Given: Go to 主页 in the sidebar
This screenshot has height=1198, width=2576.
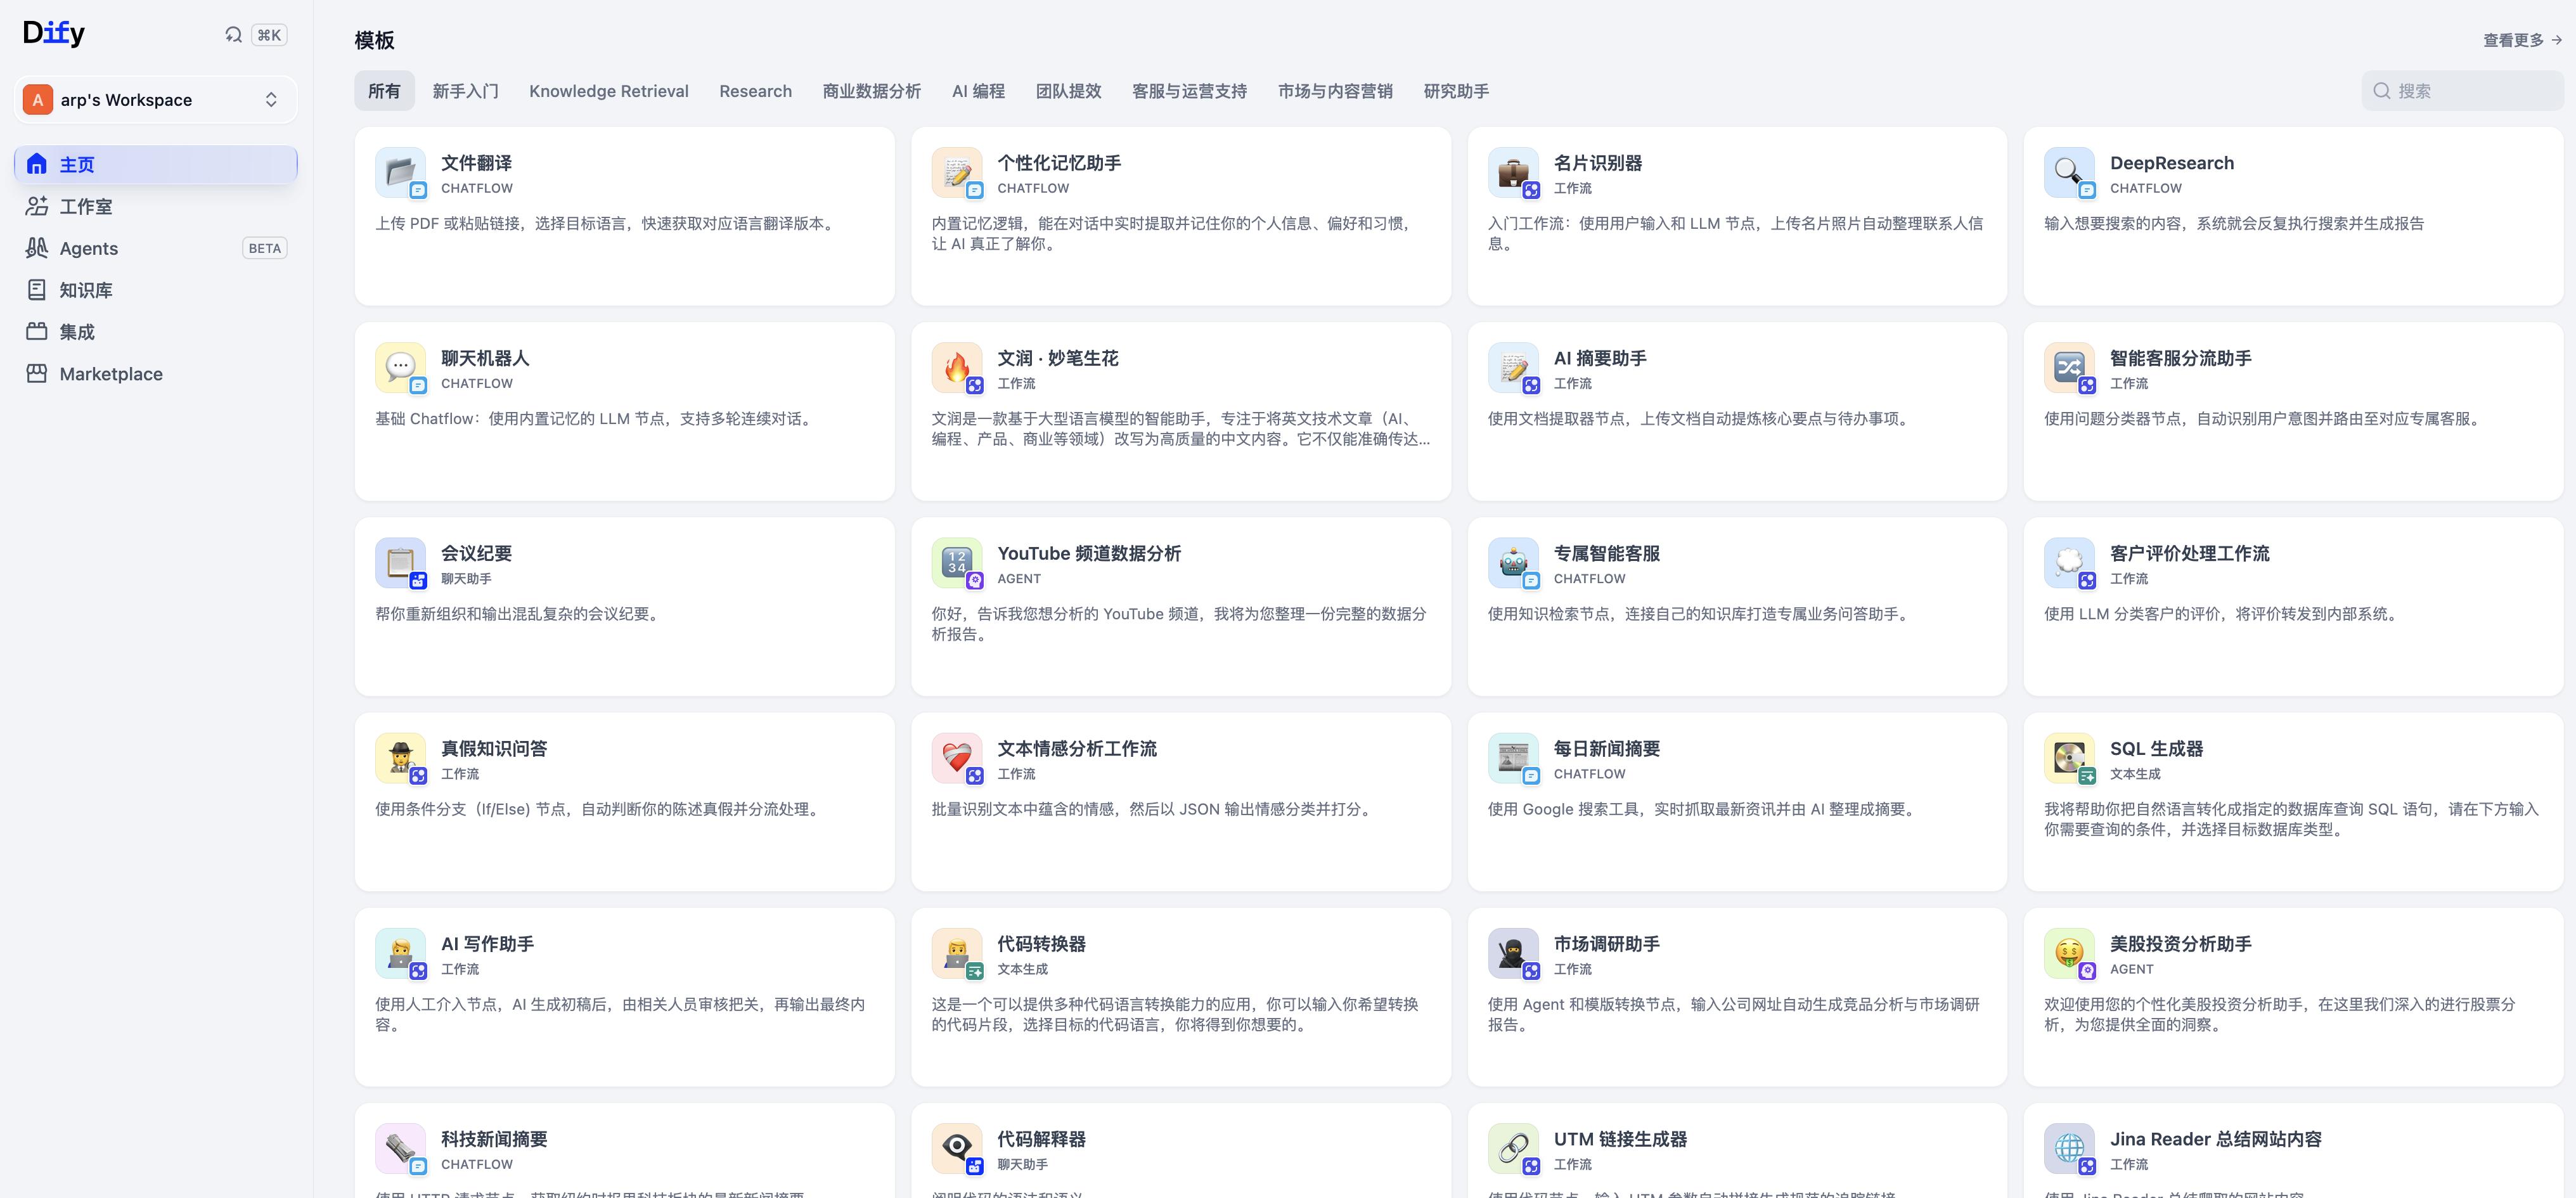Looking at the screenshot, I should coord(156,164).
